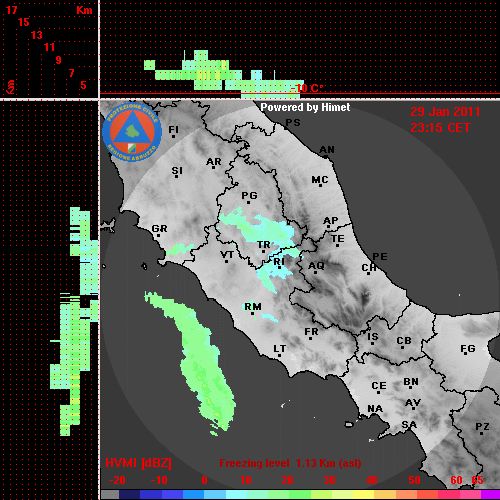Click the BN city label
Screen dimensions: 500x500
[411, 382]
